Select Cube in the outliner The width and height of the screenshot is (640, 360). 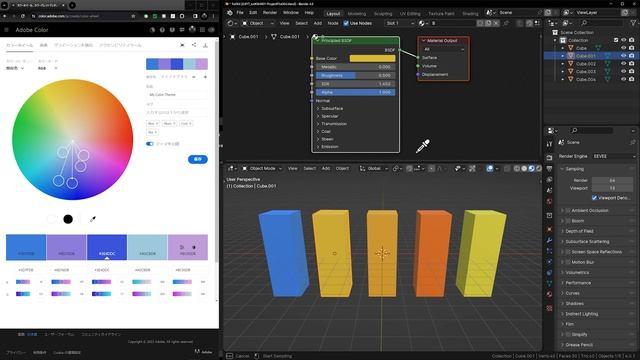(581, 48)
